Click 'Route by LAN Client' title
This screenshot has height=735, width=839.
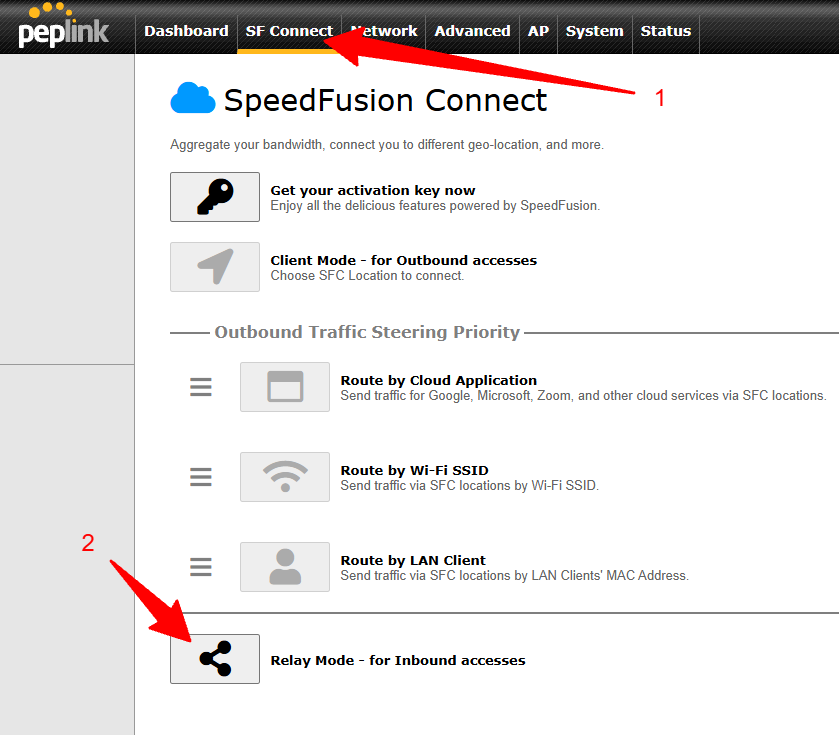tap(413, 560)
